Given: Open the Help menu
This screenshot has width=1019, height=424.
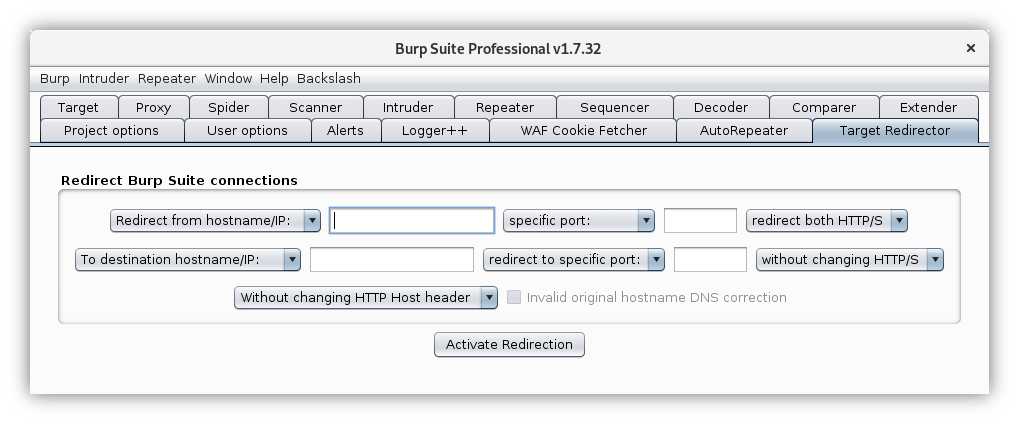Looking at the screenshot, I should (x=274, y=79).
